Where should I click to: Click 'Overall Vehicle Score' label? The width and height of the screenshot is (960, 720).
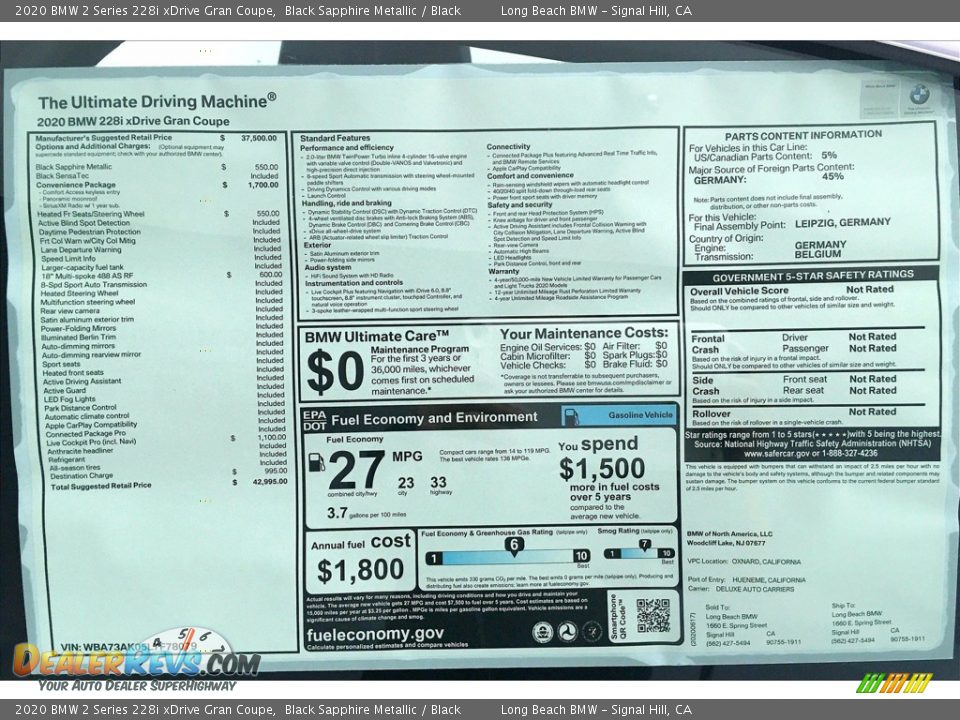[x=739, y=291]
